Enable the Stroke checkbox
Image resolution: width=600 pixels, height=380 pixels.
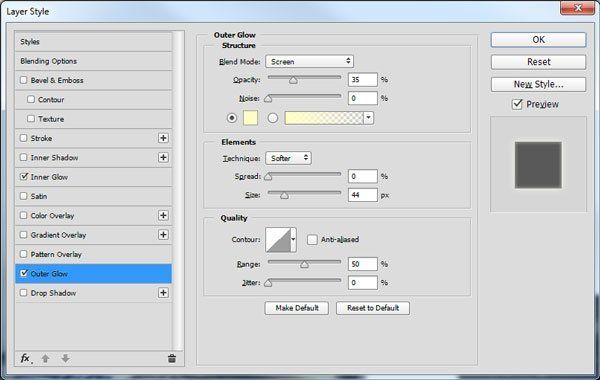[x=24, y=138]
